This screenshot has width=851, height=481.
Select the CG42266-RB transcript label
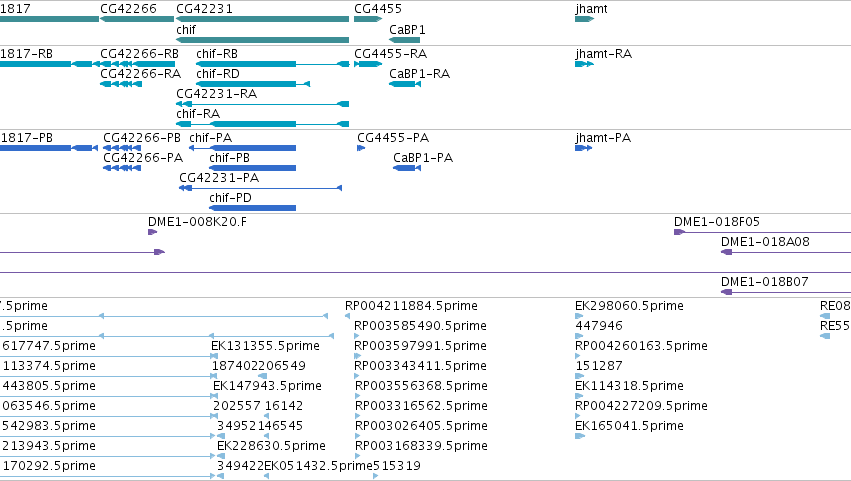click(139, 54)
